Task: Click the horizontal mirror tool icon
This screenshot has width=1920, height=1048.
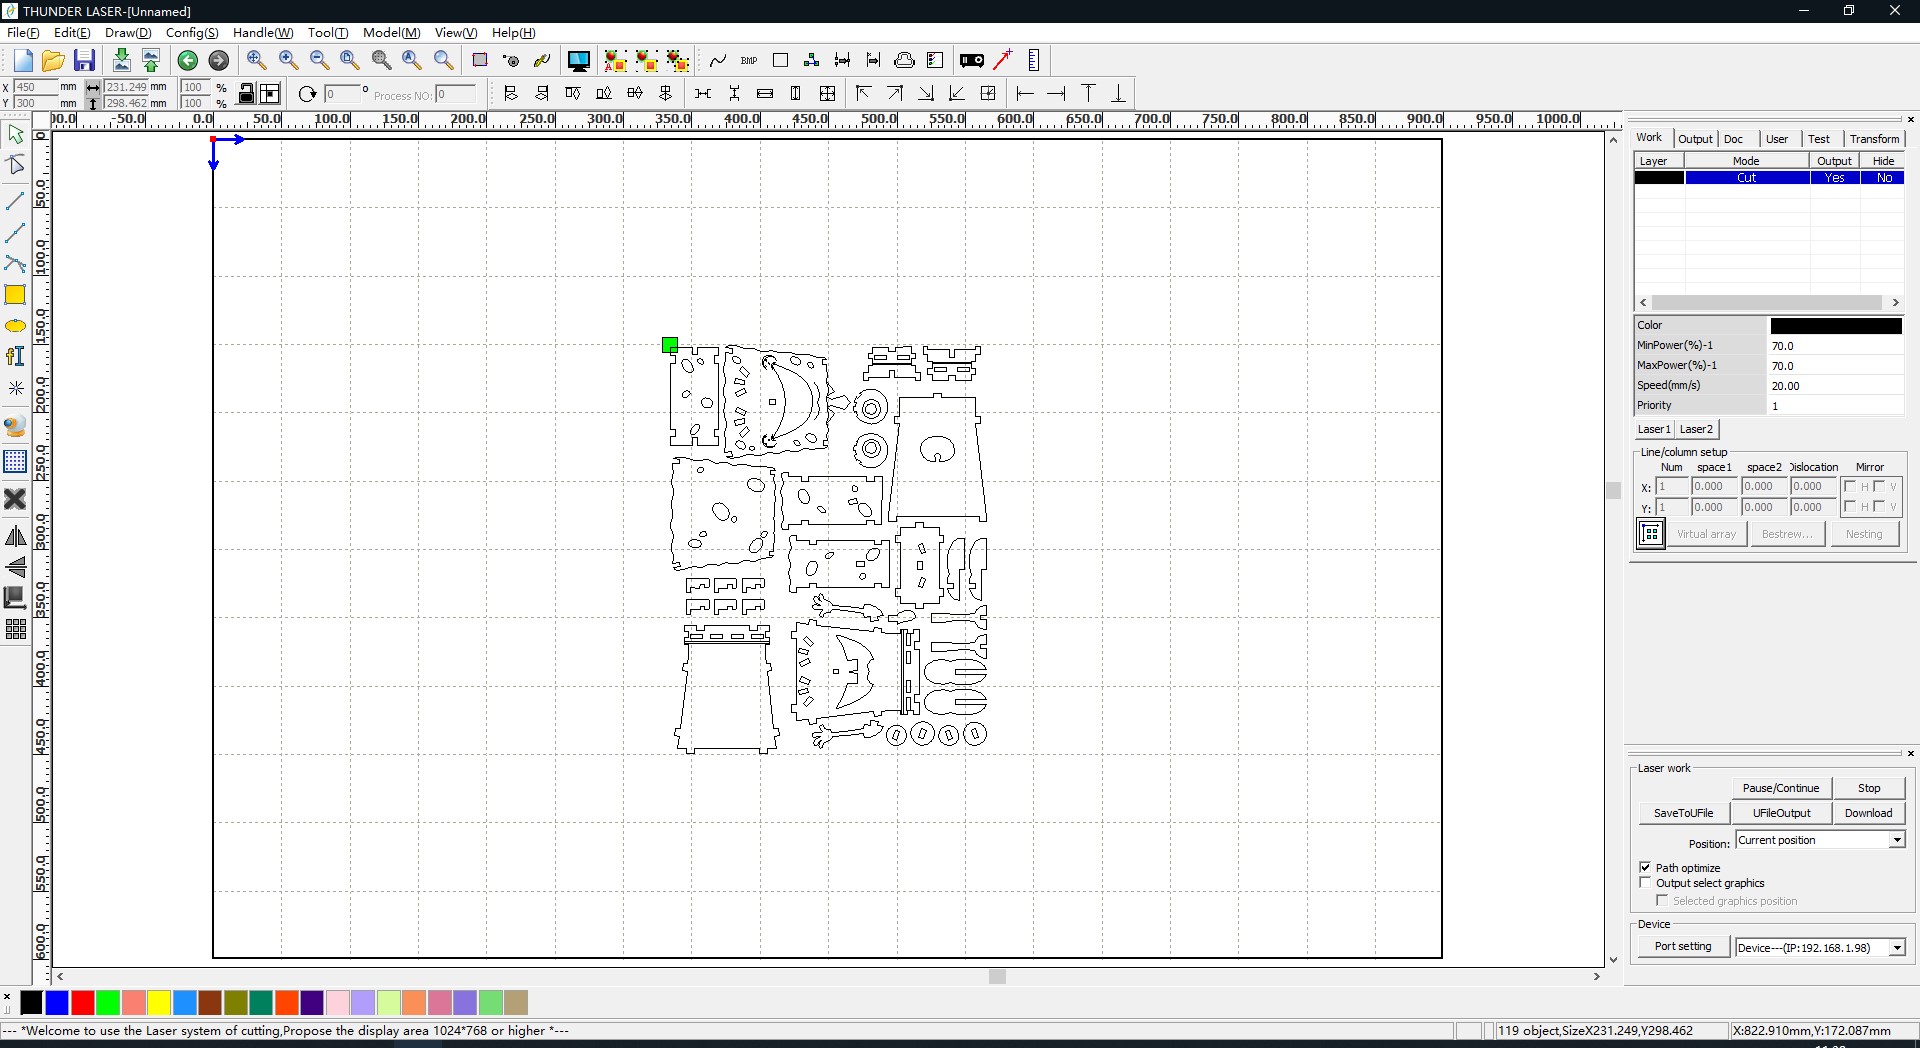Action: tap(15, 537)
